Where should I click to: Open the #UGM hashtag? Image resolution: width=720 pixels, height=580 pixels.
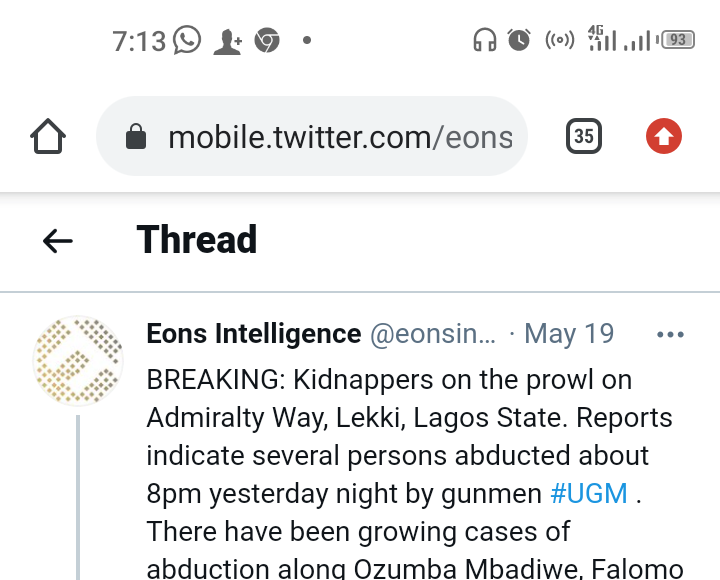click(x=589, y=493)
